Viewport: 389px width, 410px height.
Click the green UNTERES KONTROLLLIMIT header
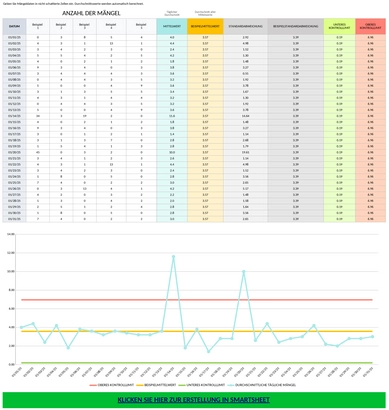339,26
